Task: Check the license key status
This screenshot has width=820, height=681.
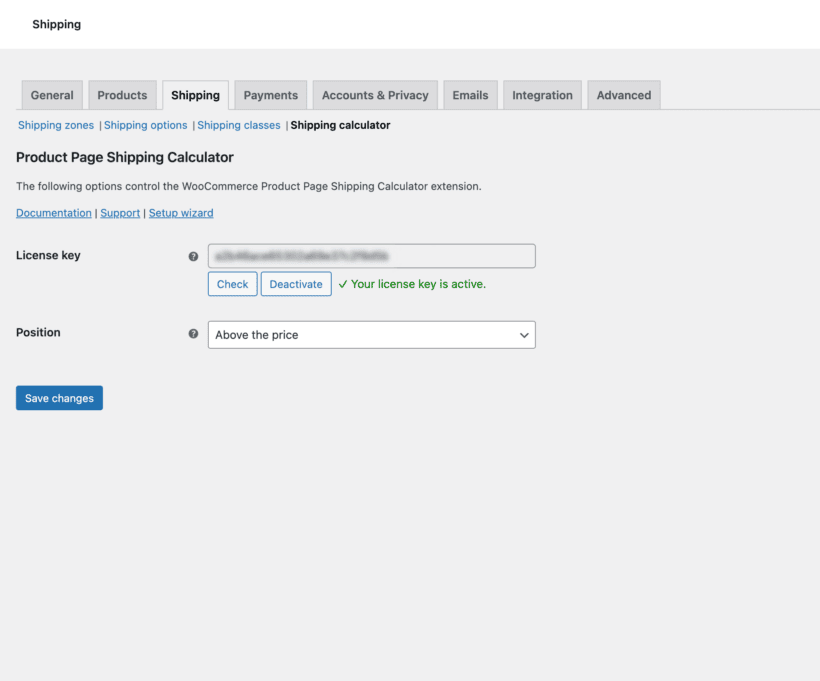Action: pos(232,284)
